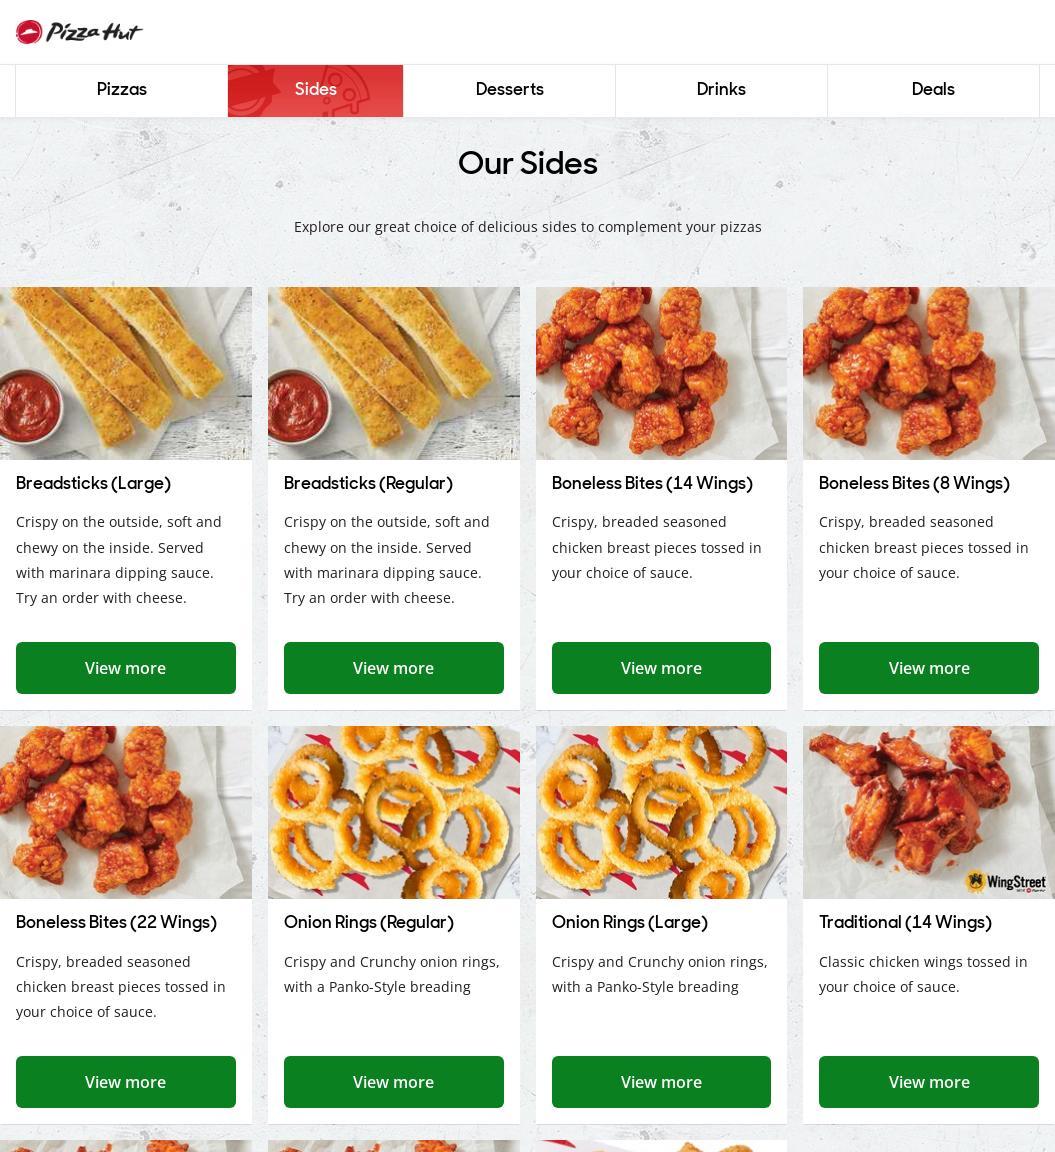Open the Onion Rings (Regular) picture
Viewport: 1055px width, 1152px height.
[x=394, y=812]
